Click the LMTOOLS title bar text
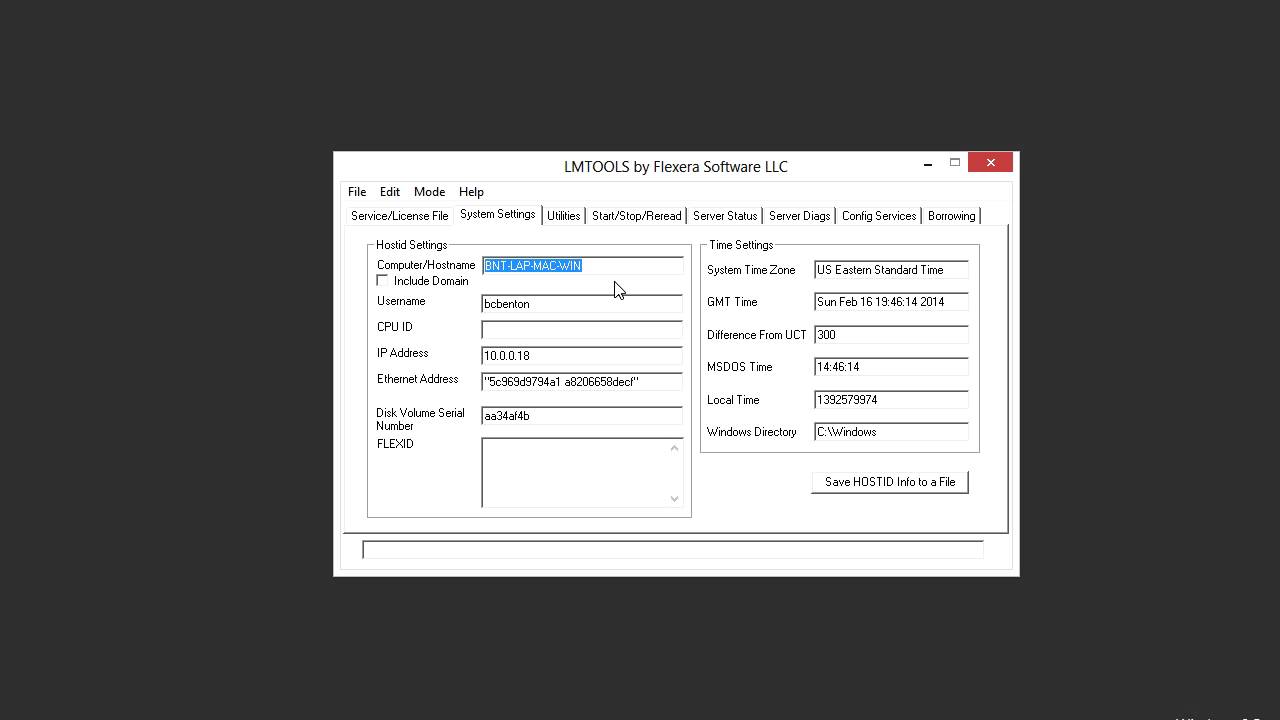This screenshot has width=1280, height=720. 676,167
